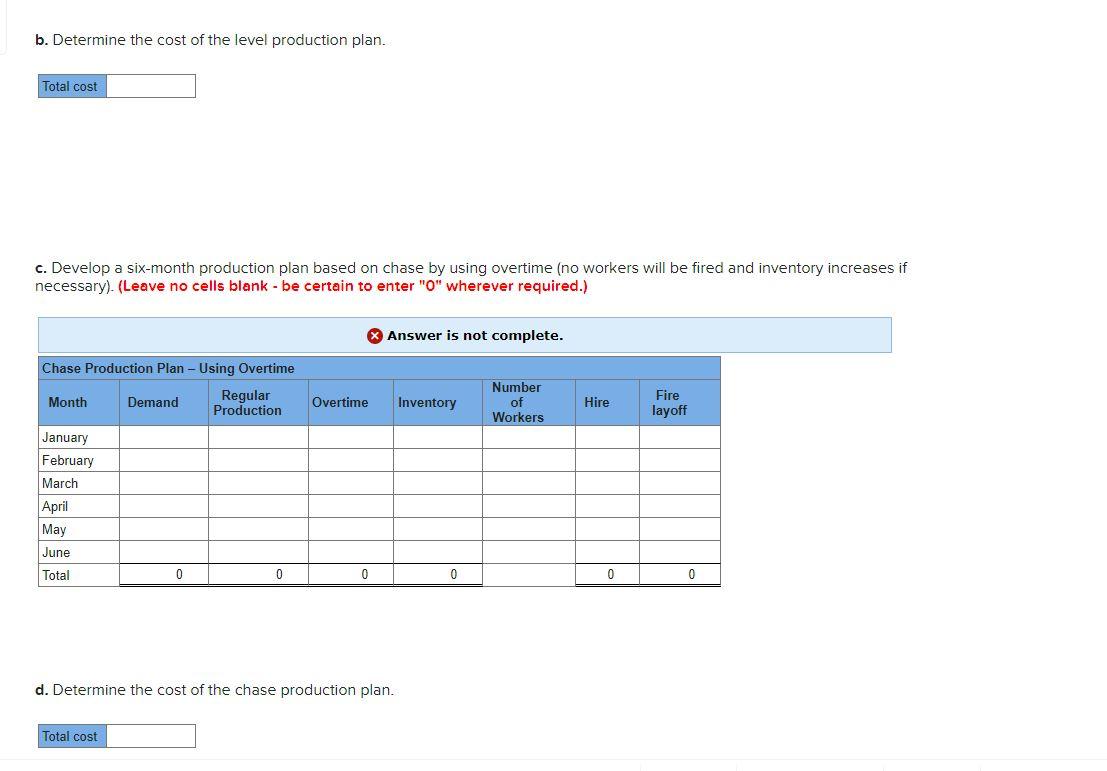This screenshot has width=1107, height=771.
Task: Select June Hire cell
Action: click(607, 552)
